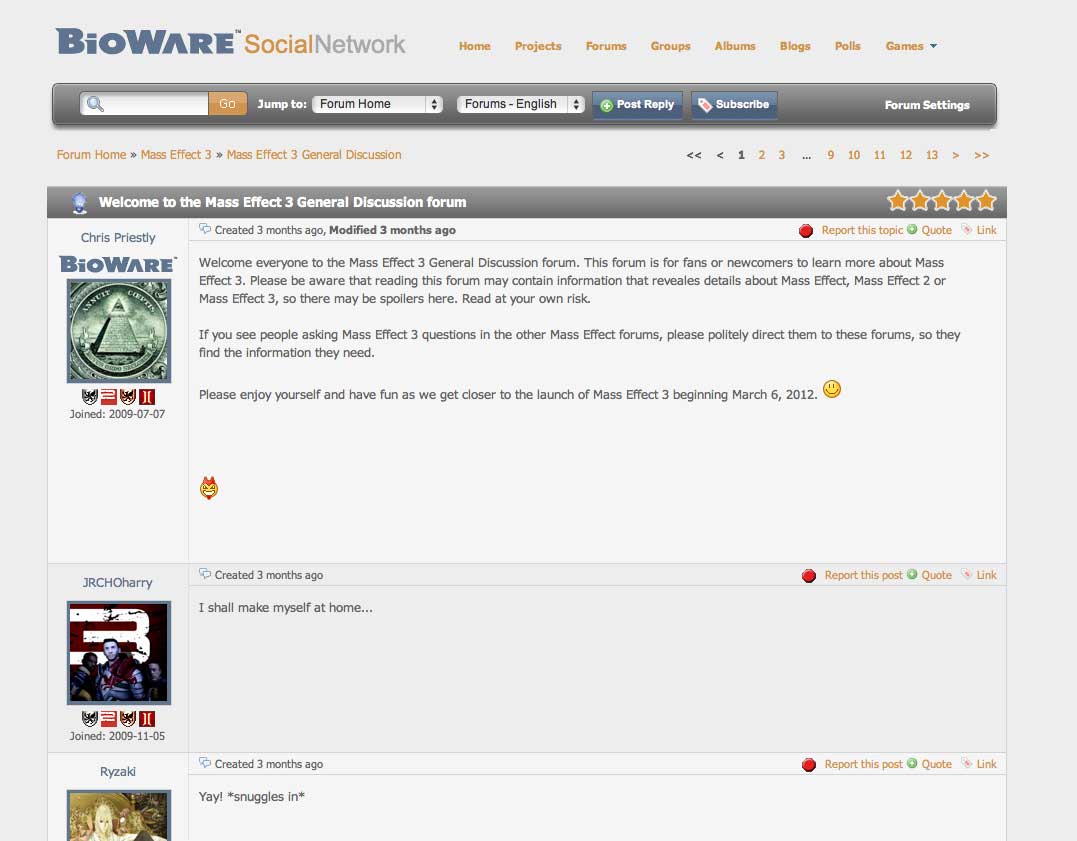The image size is (1077, 841).
Task: Rate topic with the third star
Action: coord(942,201)
